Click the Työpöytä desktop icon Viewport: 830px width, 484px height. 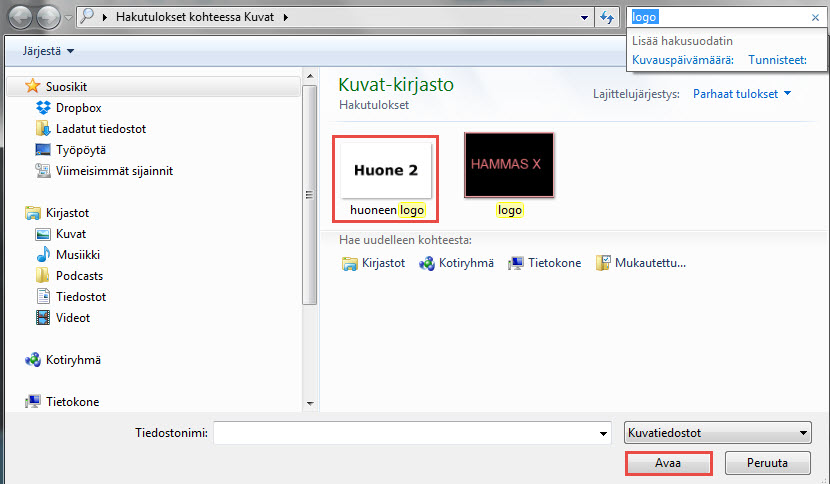43,150
